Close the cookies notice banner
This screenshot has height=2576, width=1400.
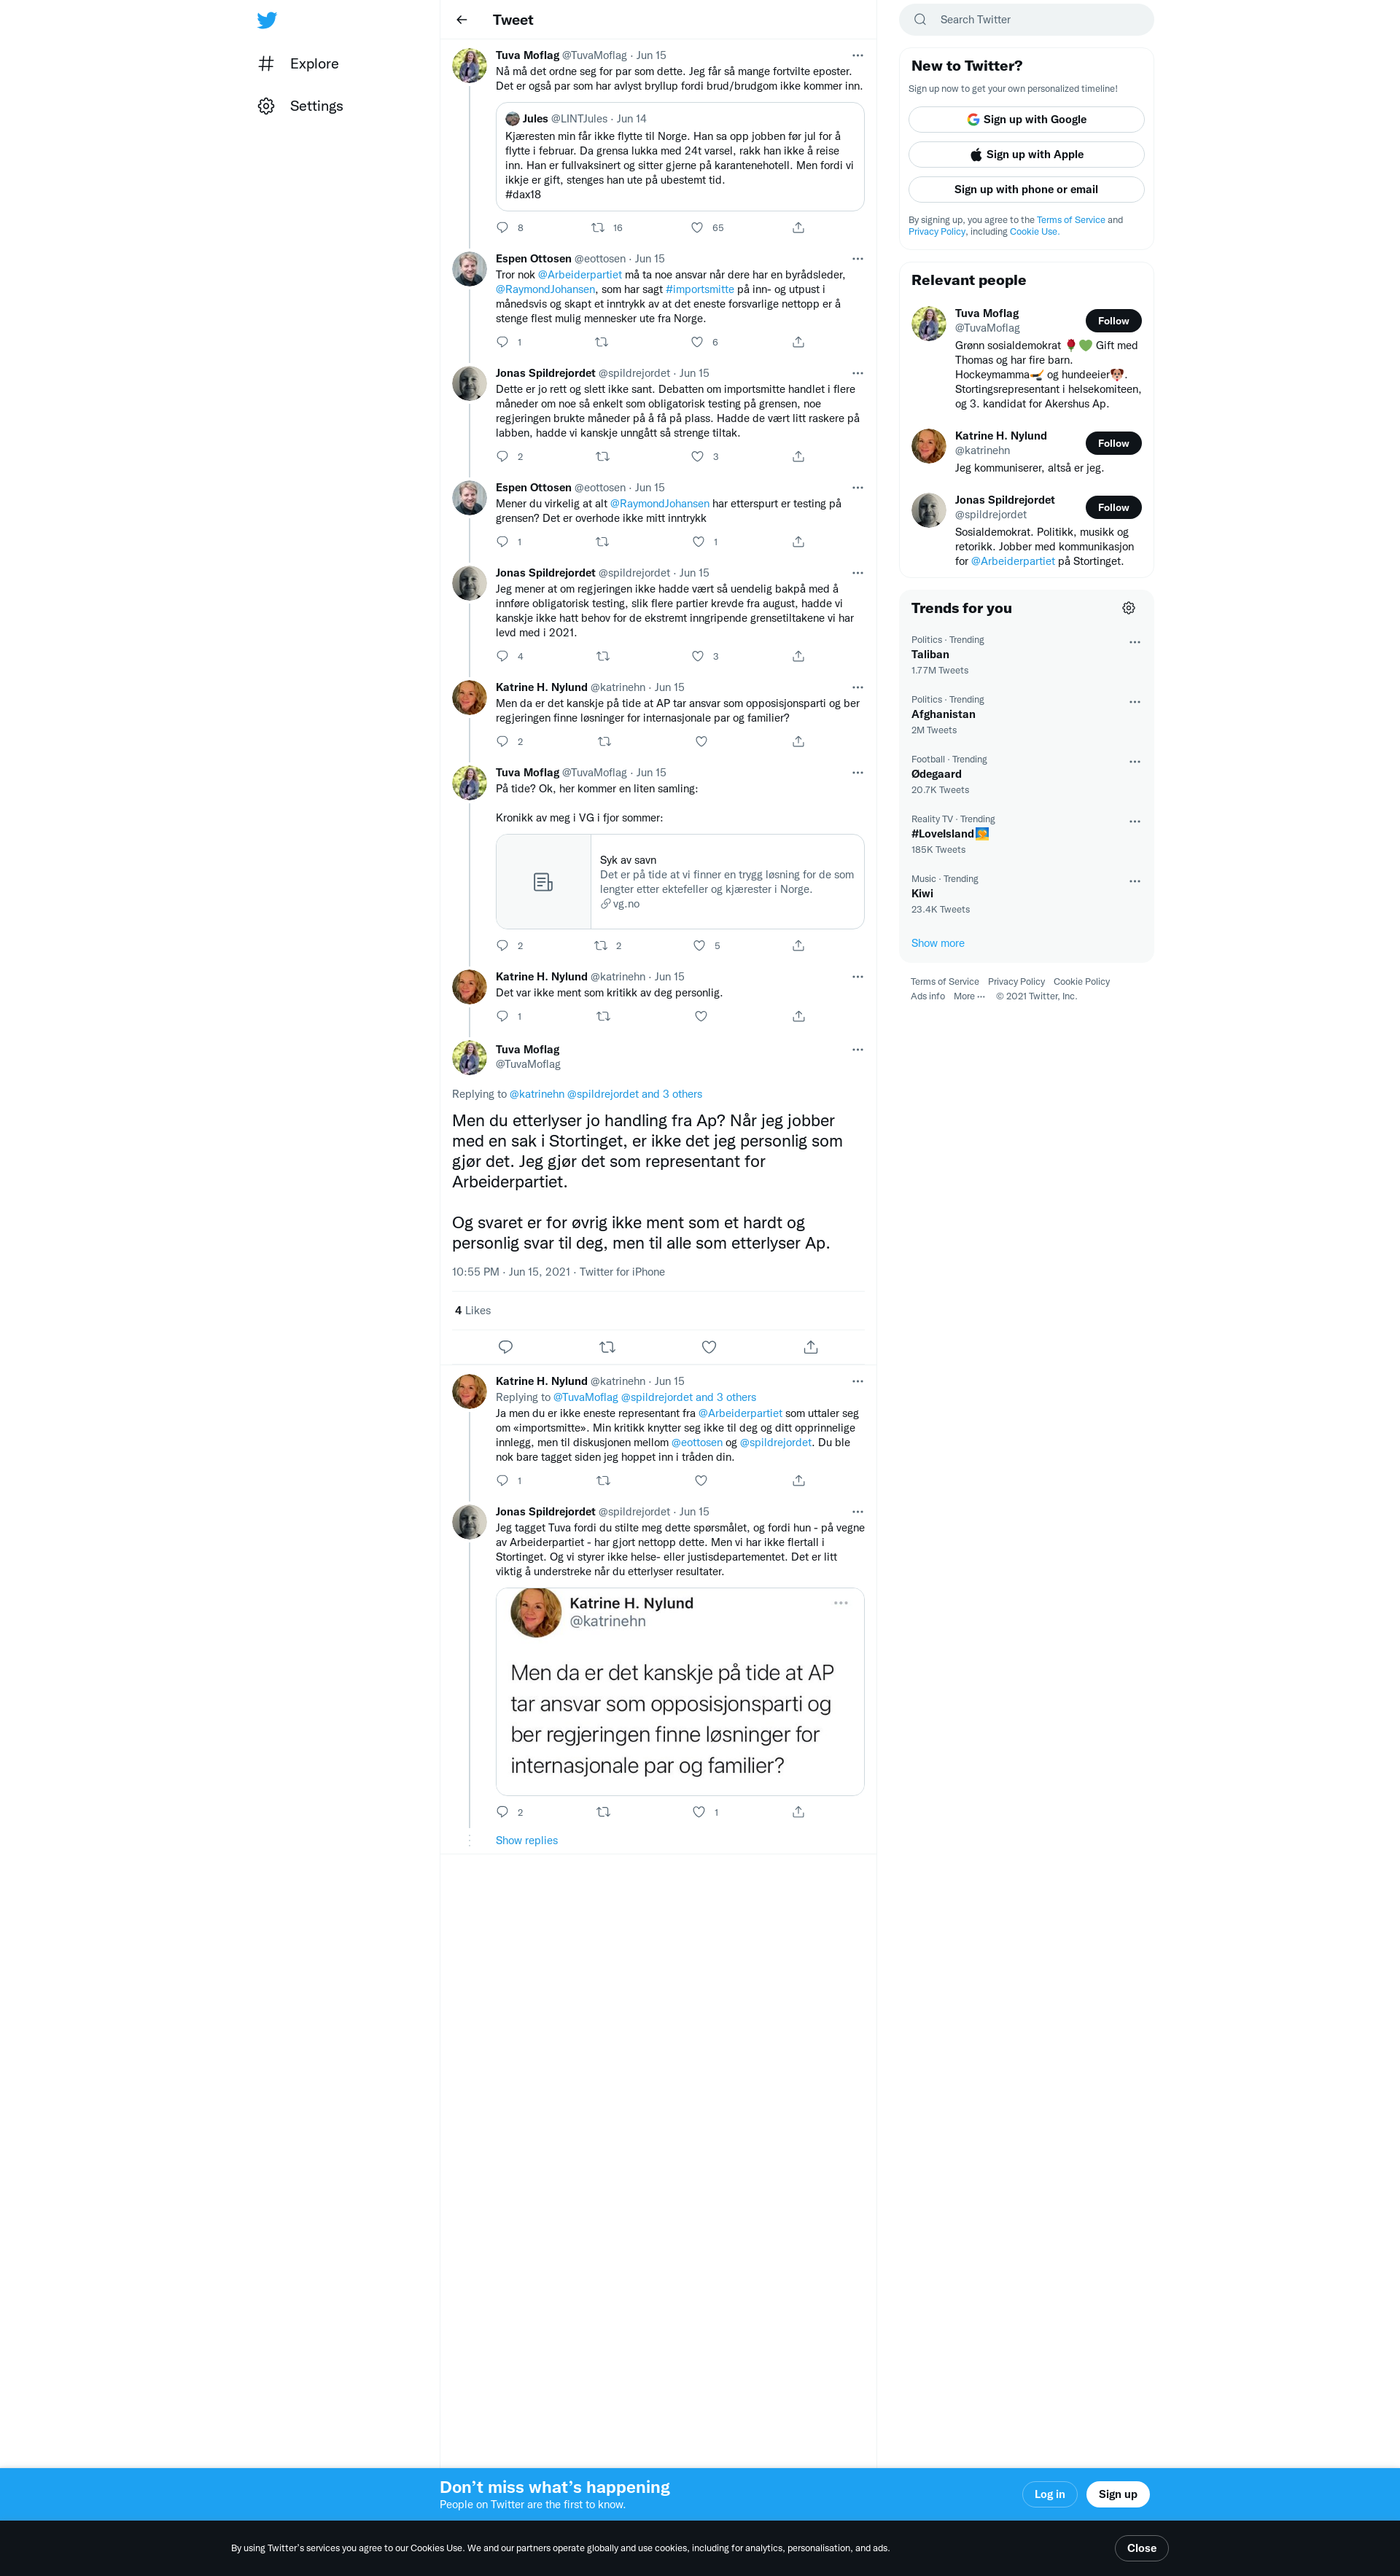coord(1141,2547)
